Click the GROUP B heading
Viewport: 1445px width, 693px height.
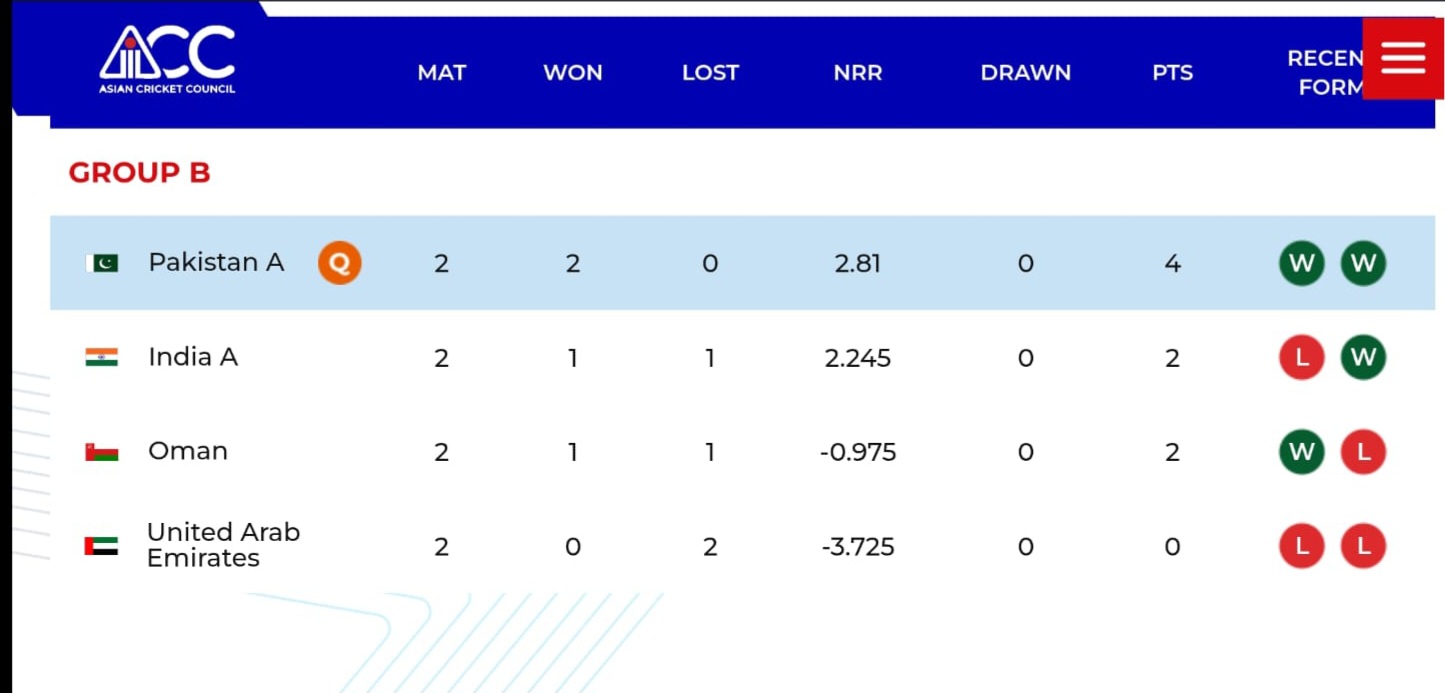click(x=139, y=173)
